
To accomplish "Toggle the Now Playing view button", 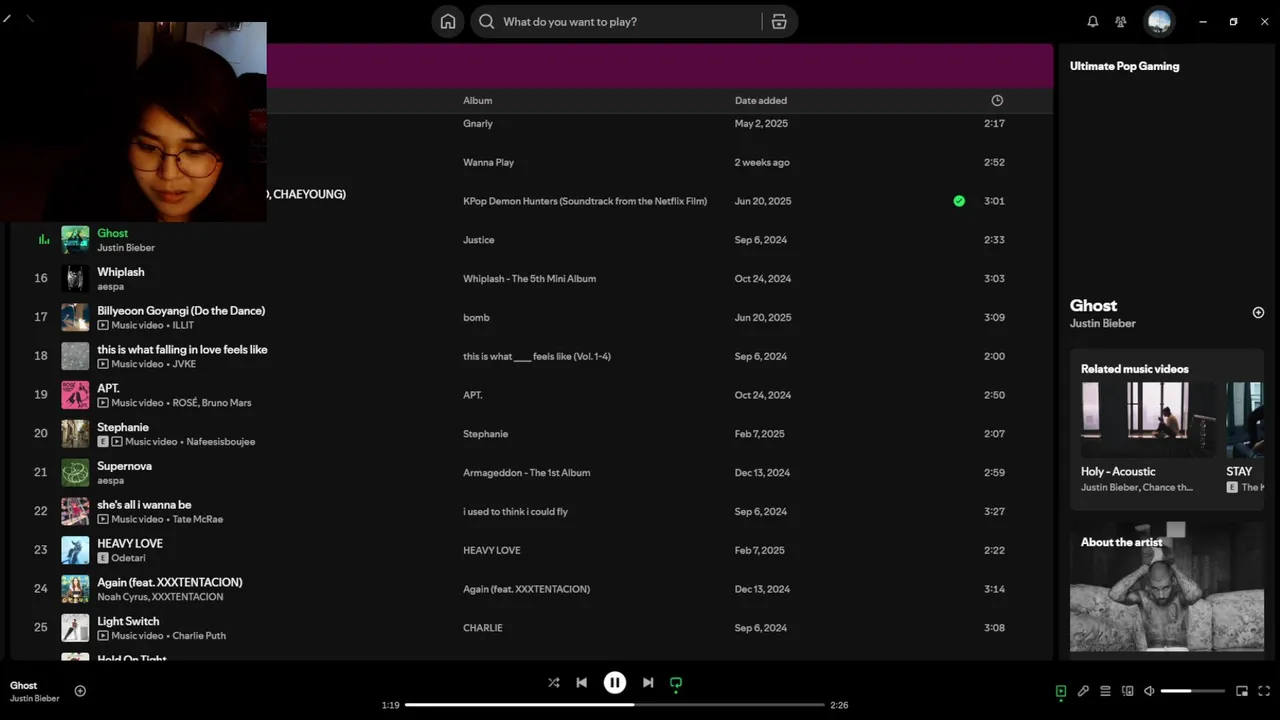I will 1061,691.
